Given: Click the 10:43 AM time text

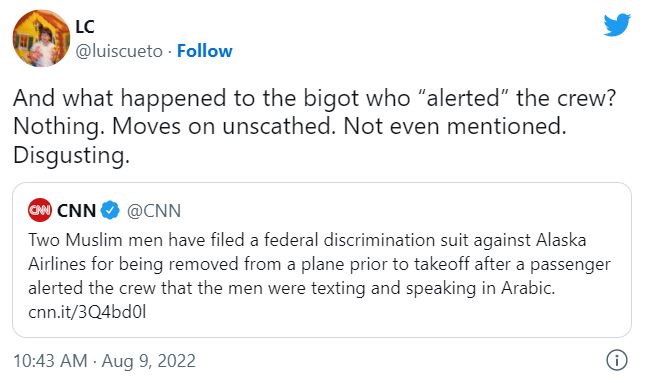Looking at the screenshot, I should [50, 361].
